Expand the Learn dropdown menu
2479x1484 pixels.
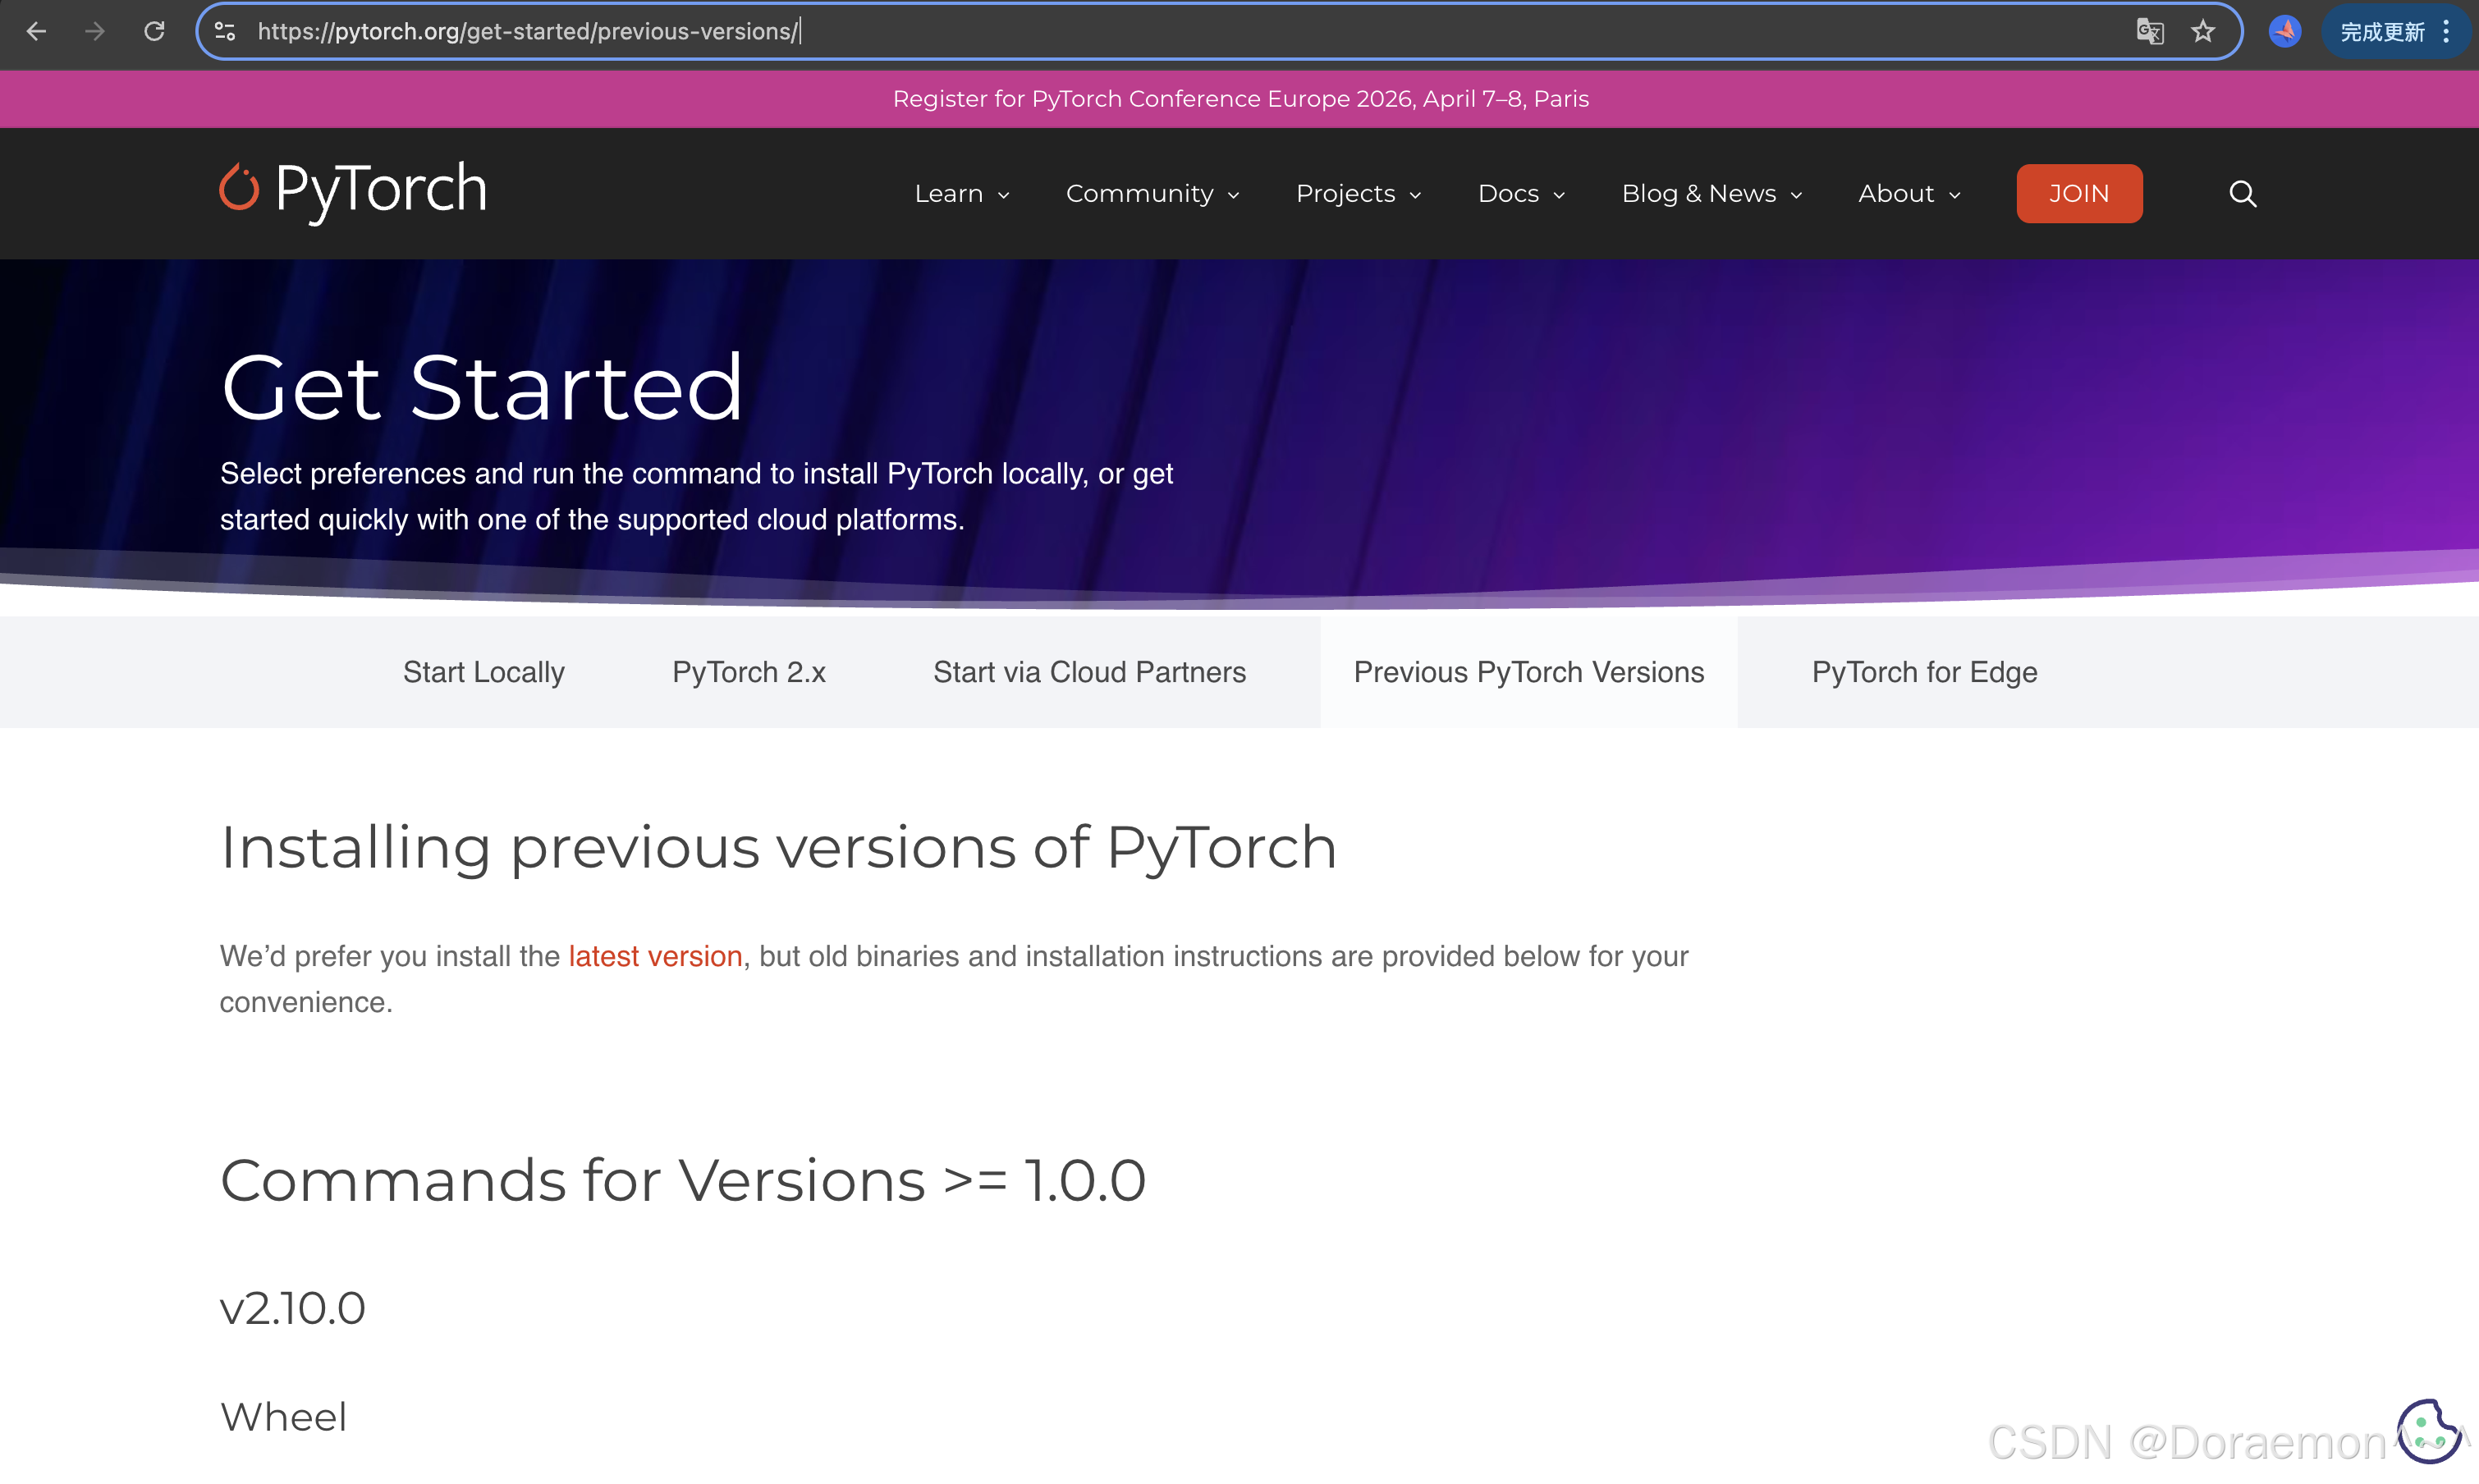(x=961, y=193)
